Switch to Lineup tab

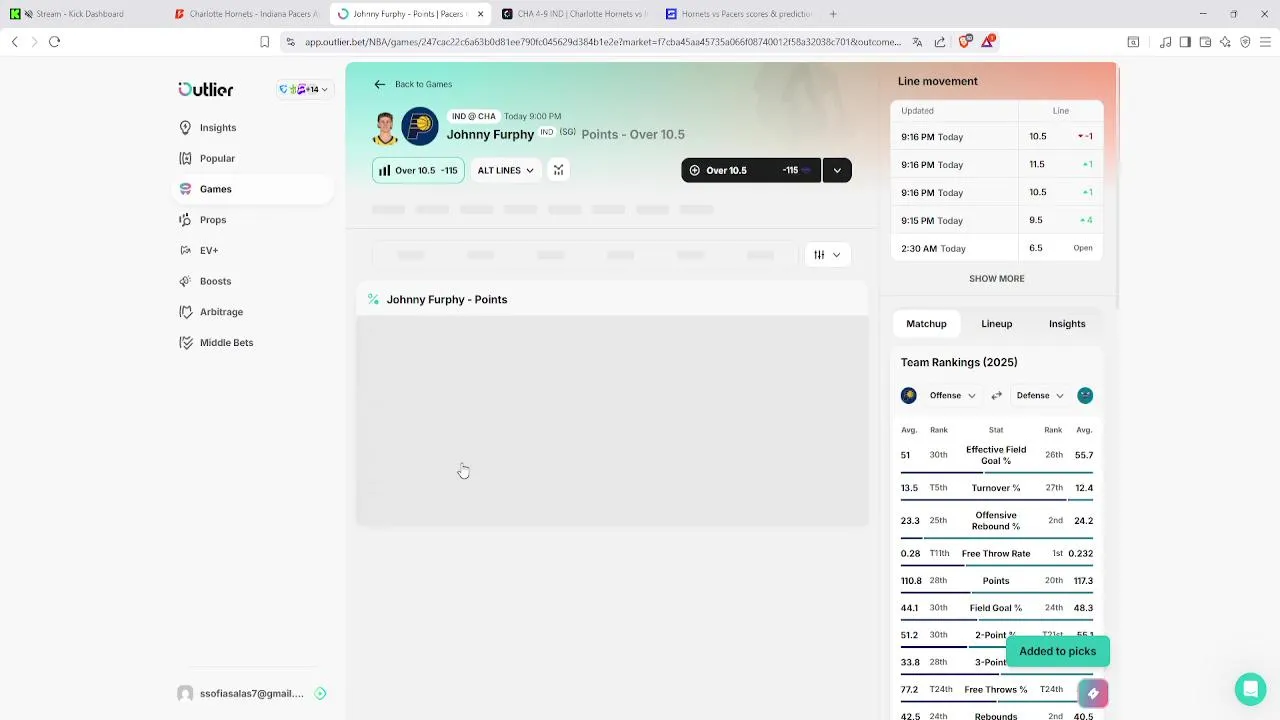point(996,324)
